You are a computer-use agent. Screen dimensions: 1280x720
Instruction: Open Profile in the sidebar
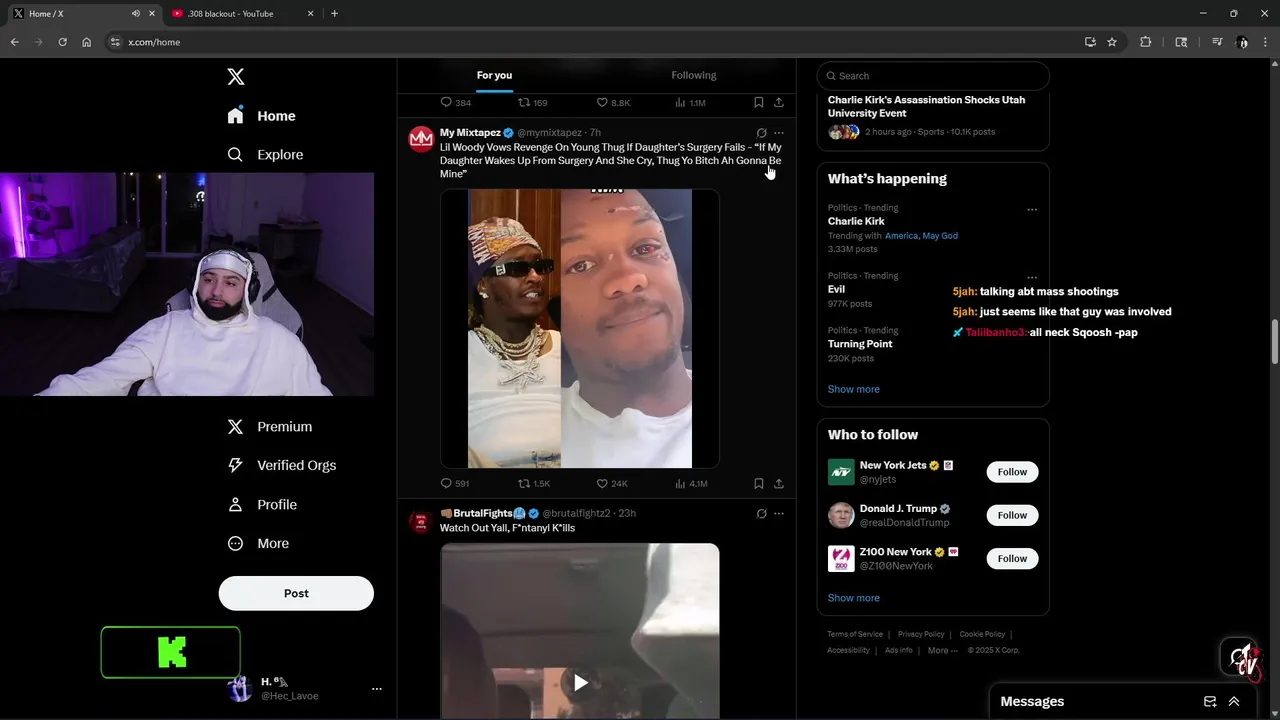tap(262, 505)
